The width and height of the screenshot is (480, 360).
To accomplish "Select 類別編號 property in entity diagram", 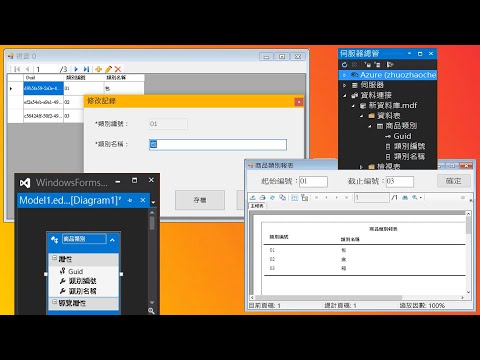I will pyautogui.click(x=82, y=281).
